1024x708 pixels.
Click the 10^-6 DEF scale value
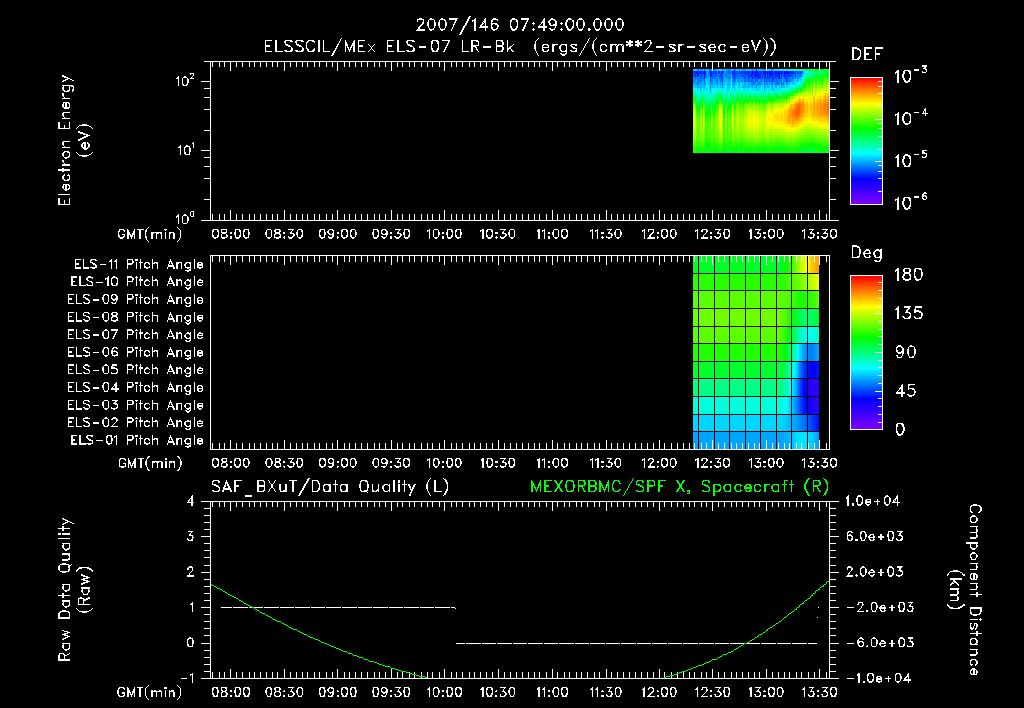pos(910,201)
